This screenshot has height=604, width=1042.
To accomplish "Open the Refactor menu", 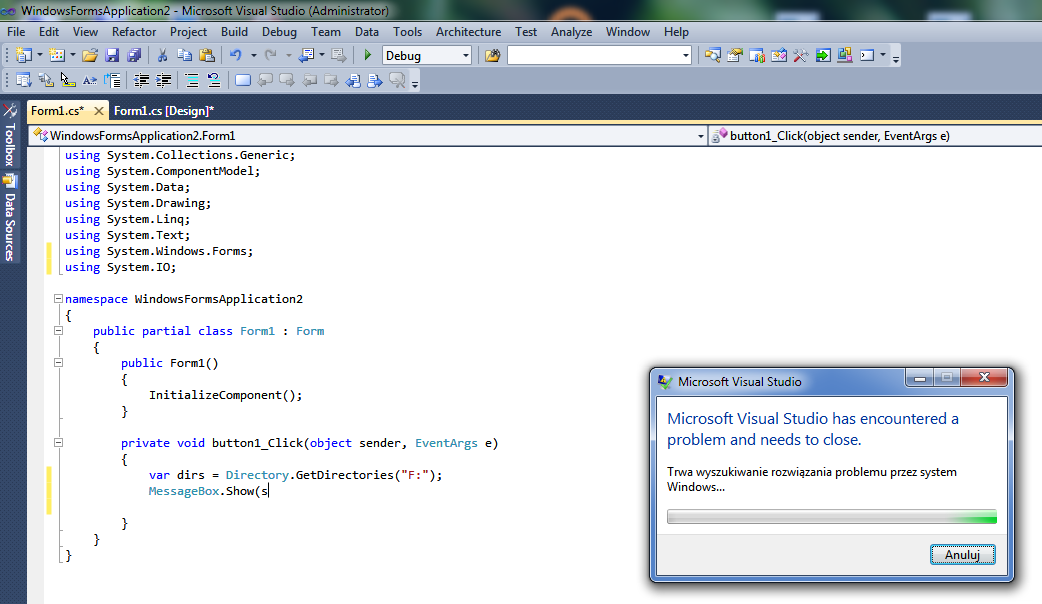I will point(133,32).
